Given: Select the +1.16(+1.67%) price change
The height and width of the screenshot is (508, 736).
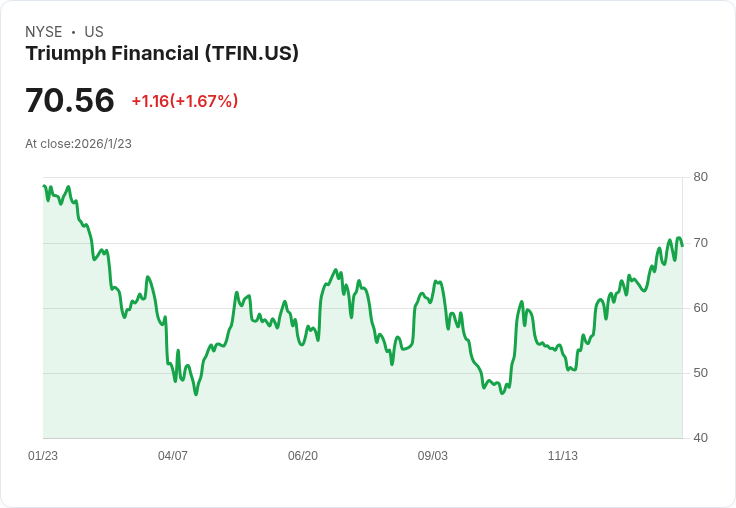Looking at the screenshot, I should tap(184, 101).
